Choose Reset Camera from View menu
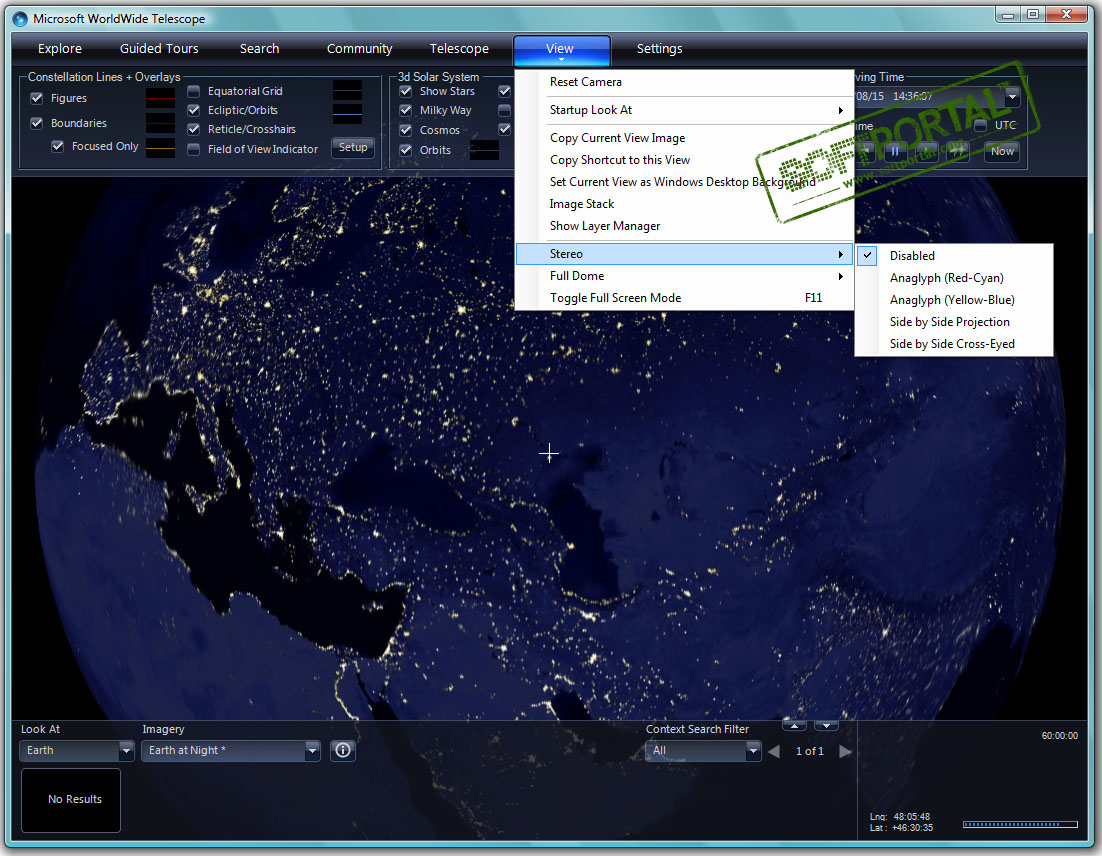 click(685, 82)
